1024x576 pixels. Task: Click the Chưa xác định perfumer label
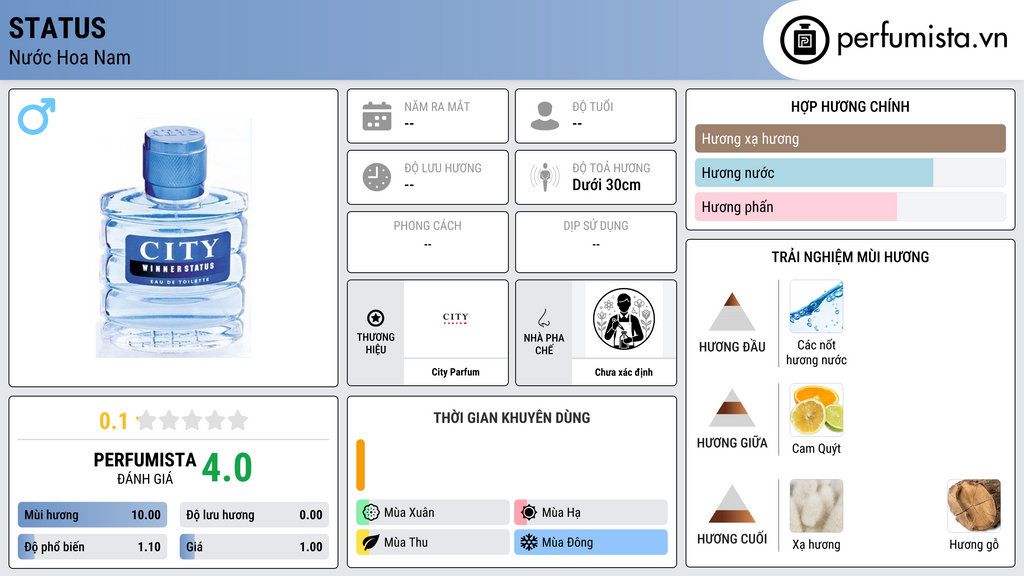click(624, 372)
